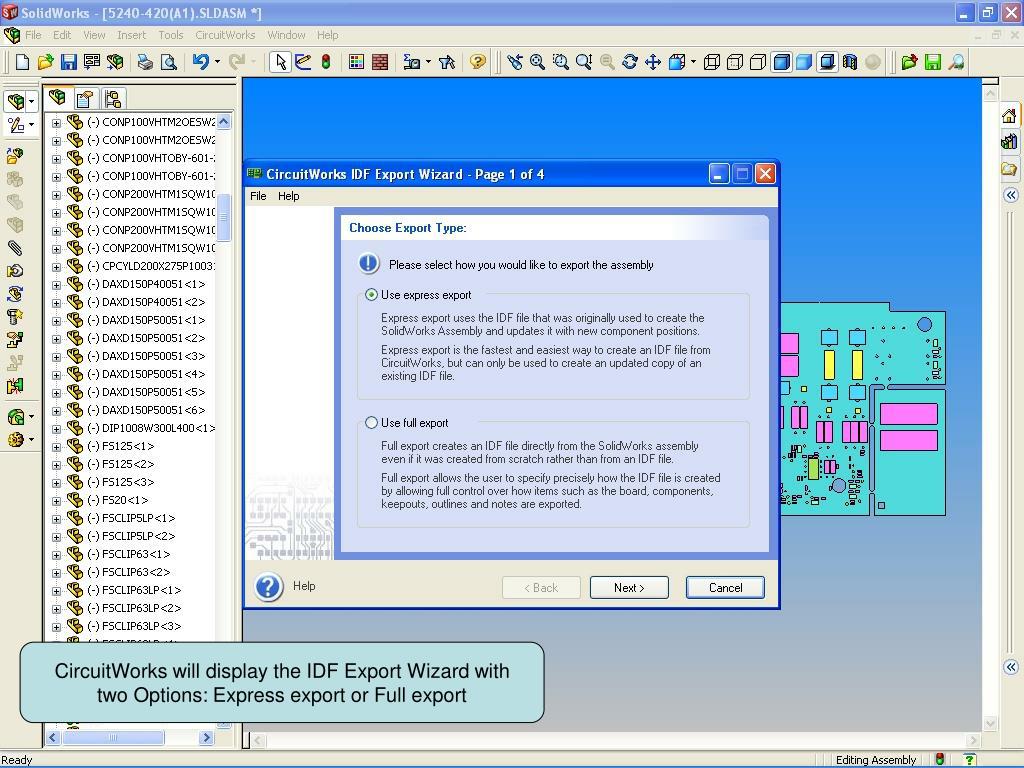
Task: Switch to the ConfigurationManager tab
Action: coord(112,99)
